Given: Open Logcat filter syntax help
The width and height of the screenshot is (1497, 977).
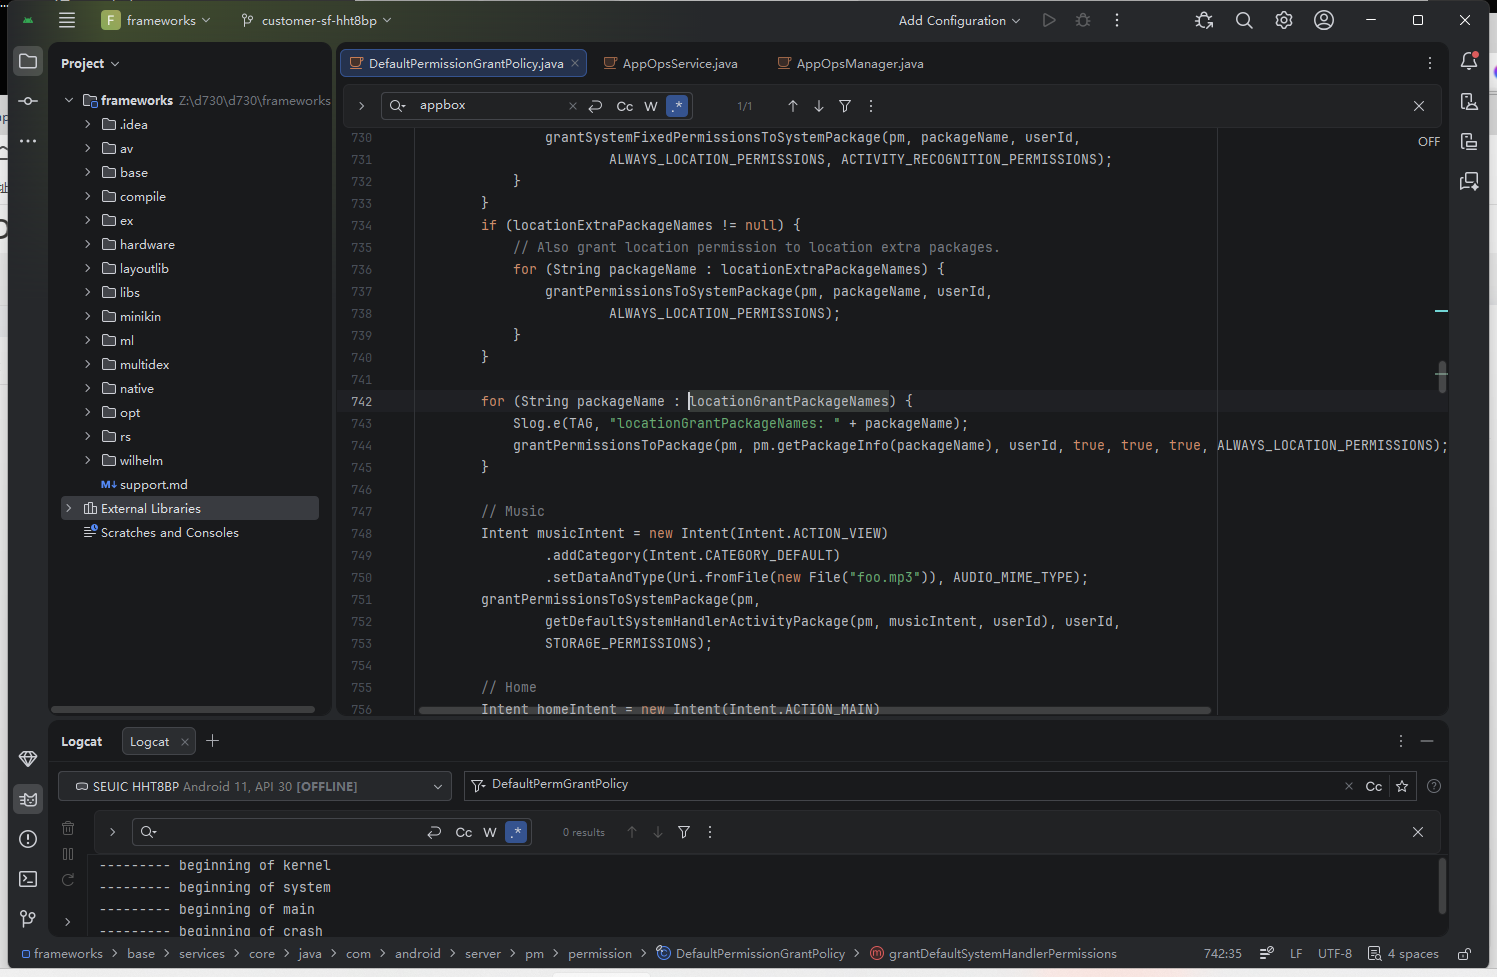Looking at the screenshot, I should (1434, 786).
